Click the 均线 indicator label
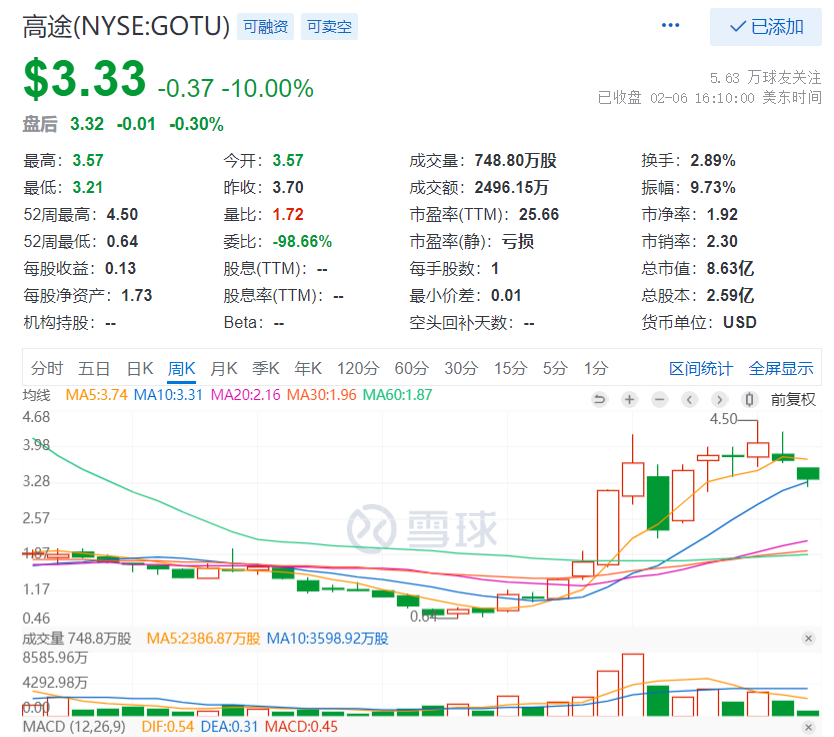Screen dimensions: 834x737 point(36,395)
